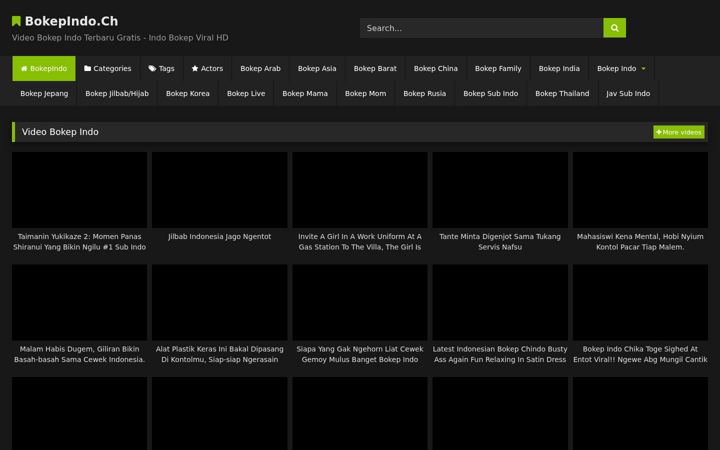Open the Bokep Jepang menu item

point(44,93)
